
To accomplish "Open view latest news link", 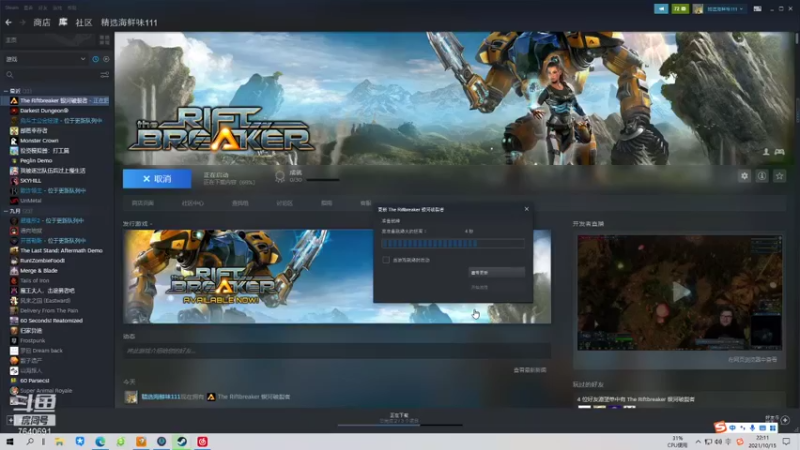I will click(530, 370).
